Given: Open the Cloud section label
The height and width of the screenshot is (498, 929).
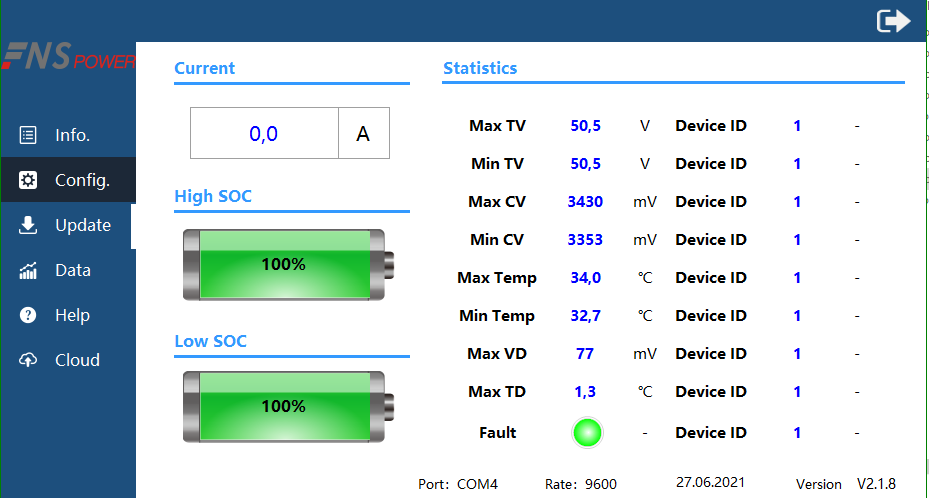Looking at the screenshot, I should (x=77, y=360).
